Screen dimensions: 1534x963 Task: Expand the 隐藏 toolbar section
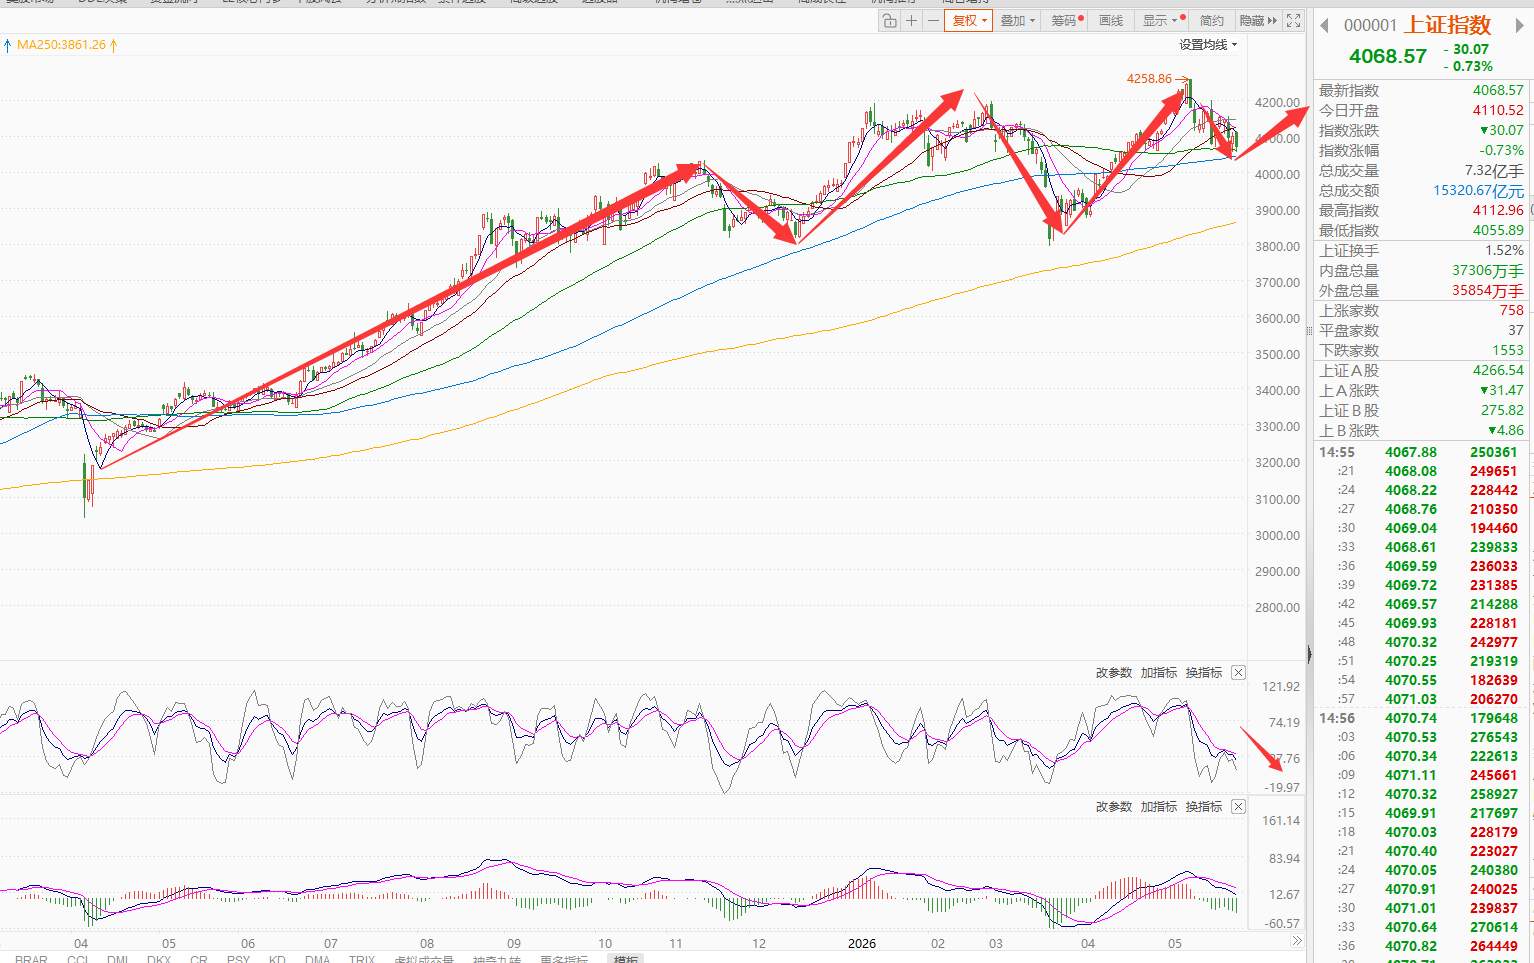1258,20
